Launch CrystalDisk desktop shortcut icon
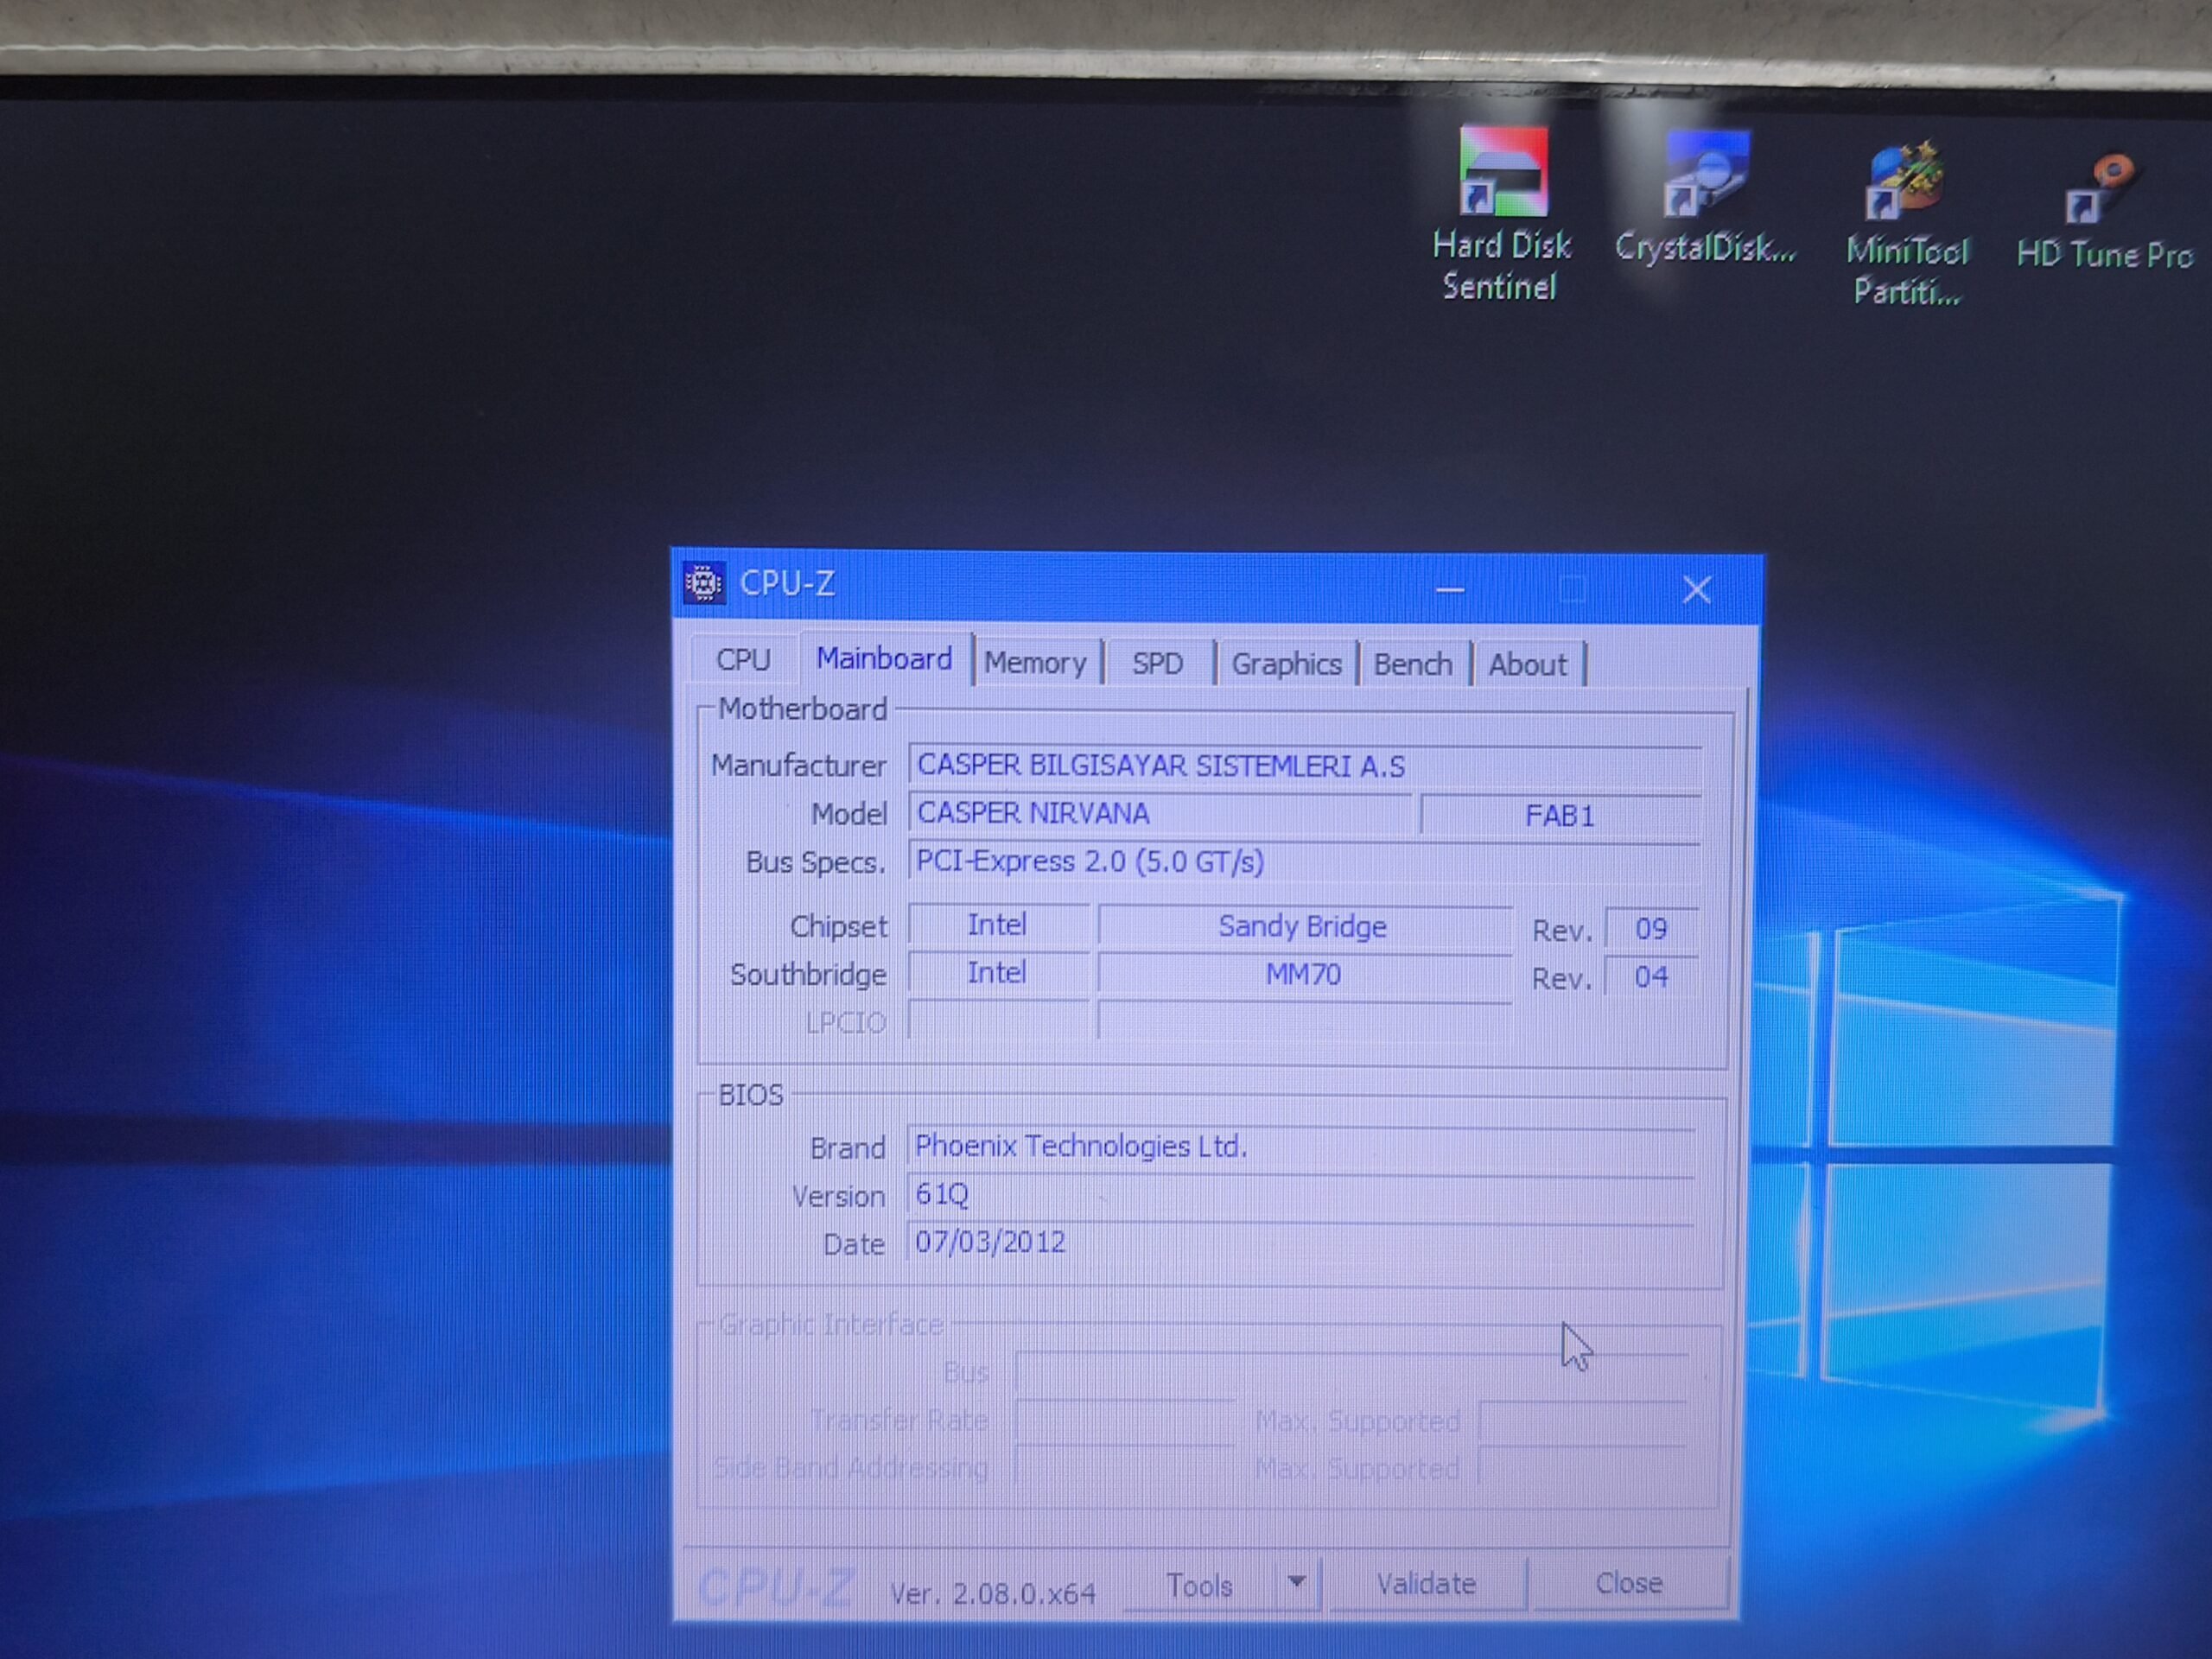This screenshot has width=2212, height=1659. [x=1706, y=198]
